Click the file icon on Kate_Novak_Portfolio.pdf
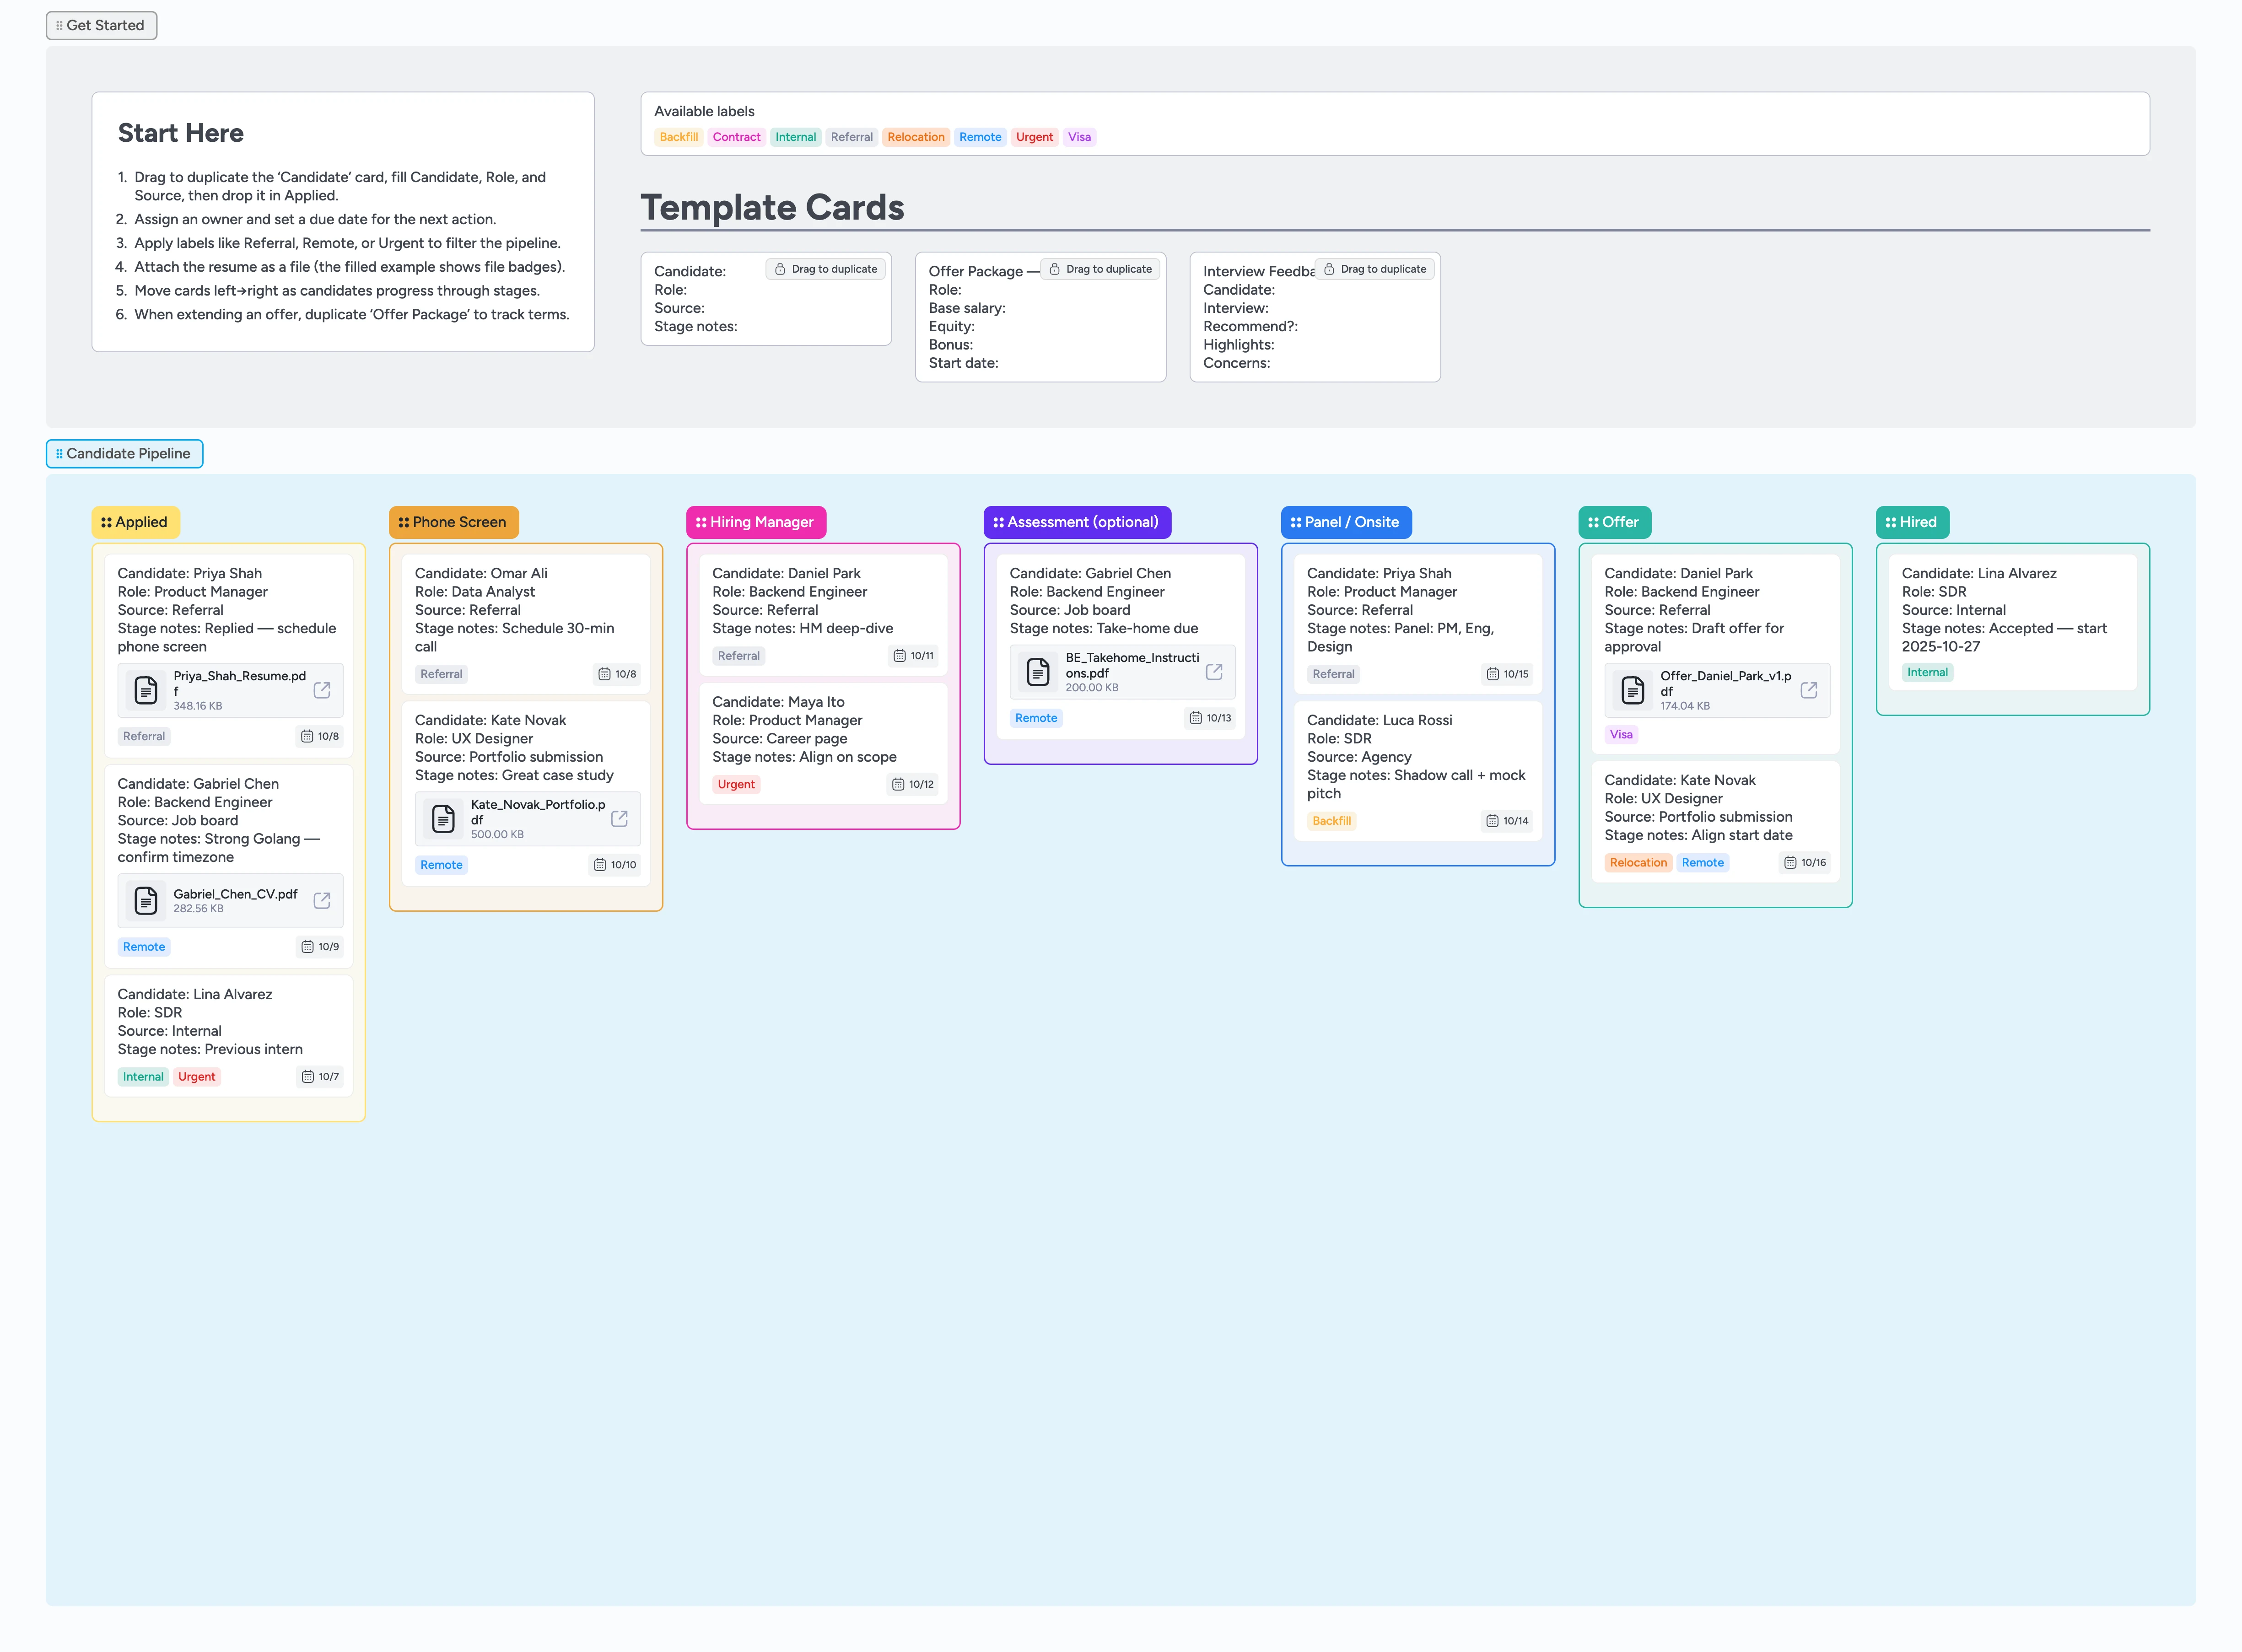2242x1652 pixels. click(444, 818)
